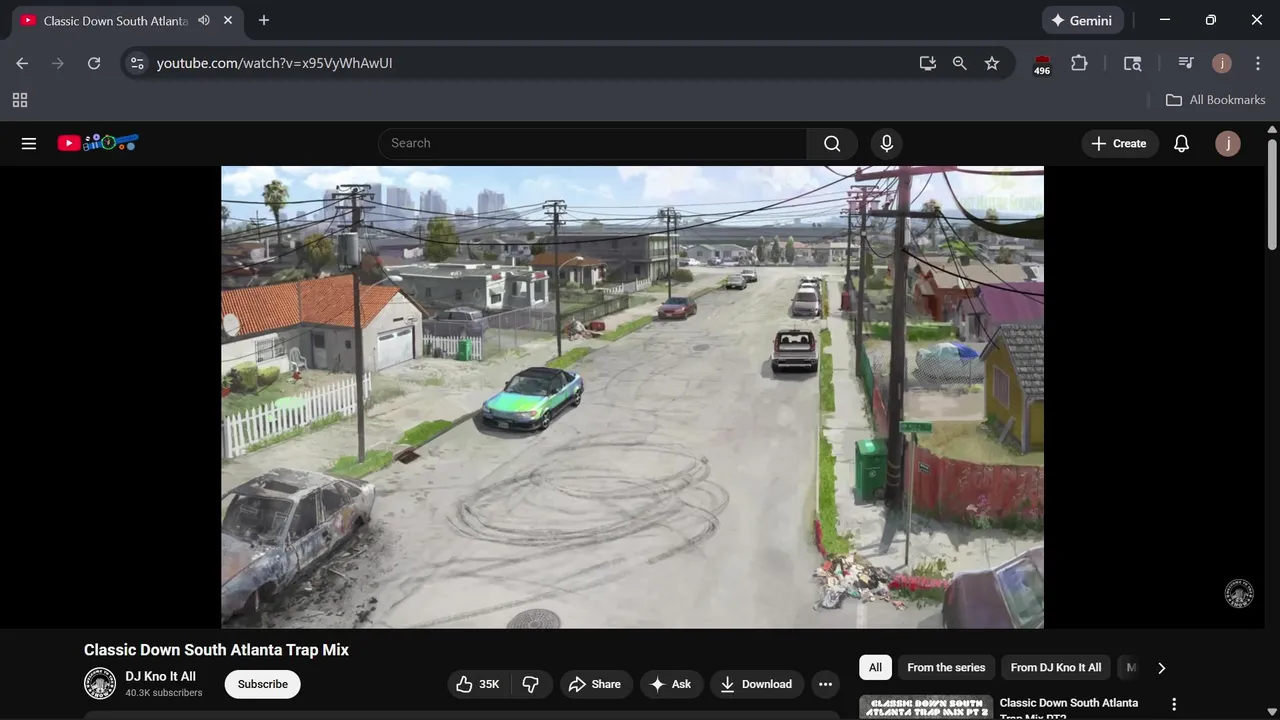Screen dimensions: 1280x720
Task: Go to YouTube home via logo
Action: [98, 143]
